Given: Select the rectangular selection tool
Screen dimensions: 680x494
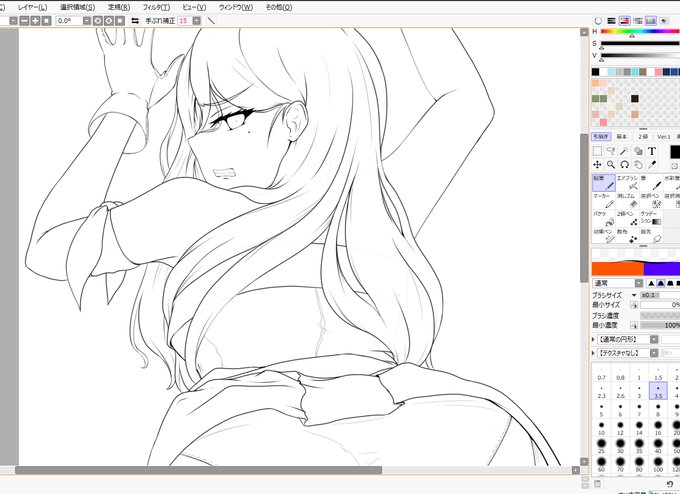Looking at the screenshot, I should (597, 151).
